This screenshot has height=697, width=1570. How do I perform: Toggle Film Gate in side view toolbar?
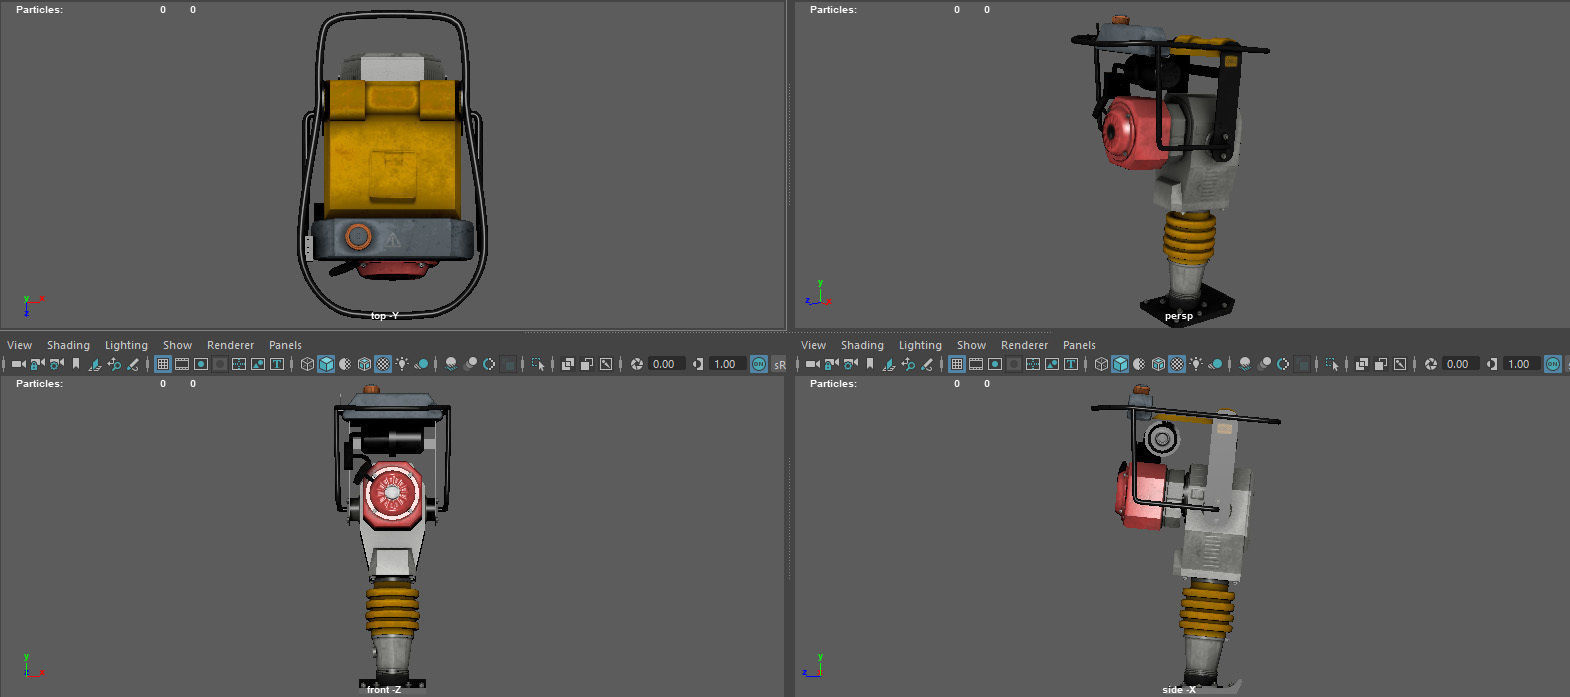[976, 364]
